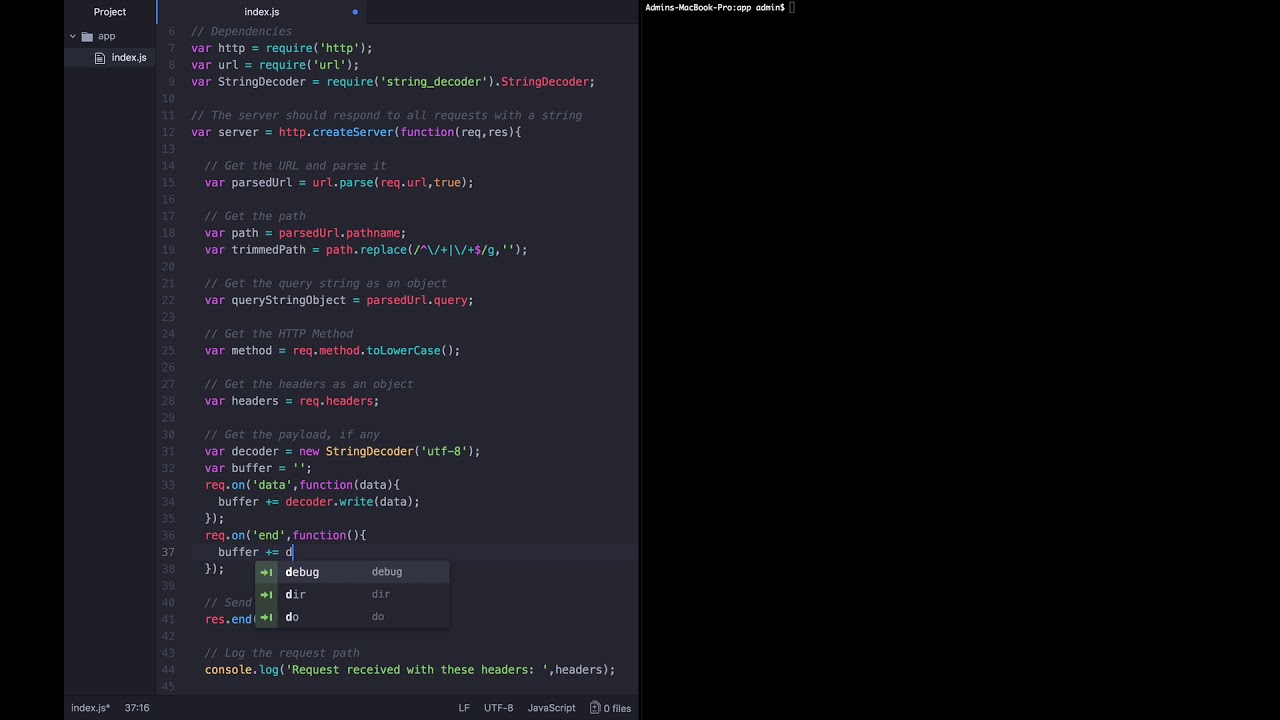The width and height of the screenshot is (1280, 720).
Task: Click the '// Log the request path' comment
Action: tap(281, 653)
